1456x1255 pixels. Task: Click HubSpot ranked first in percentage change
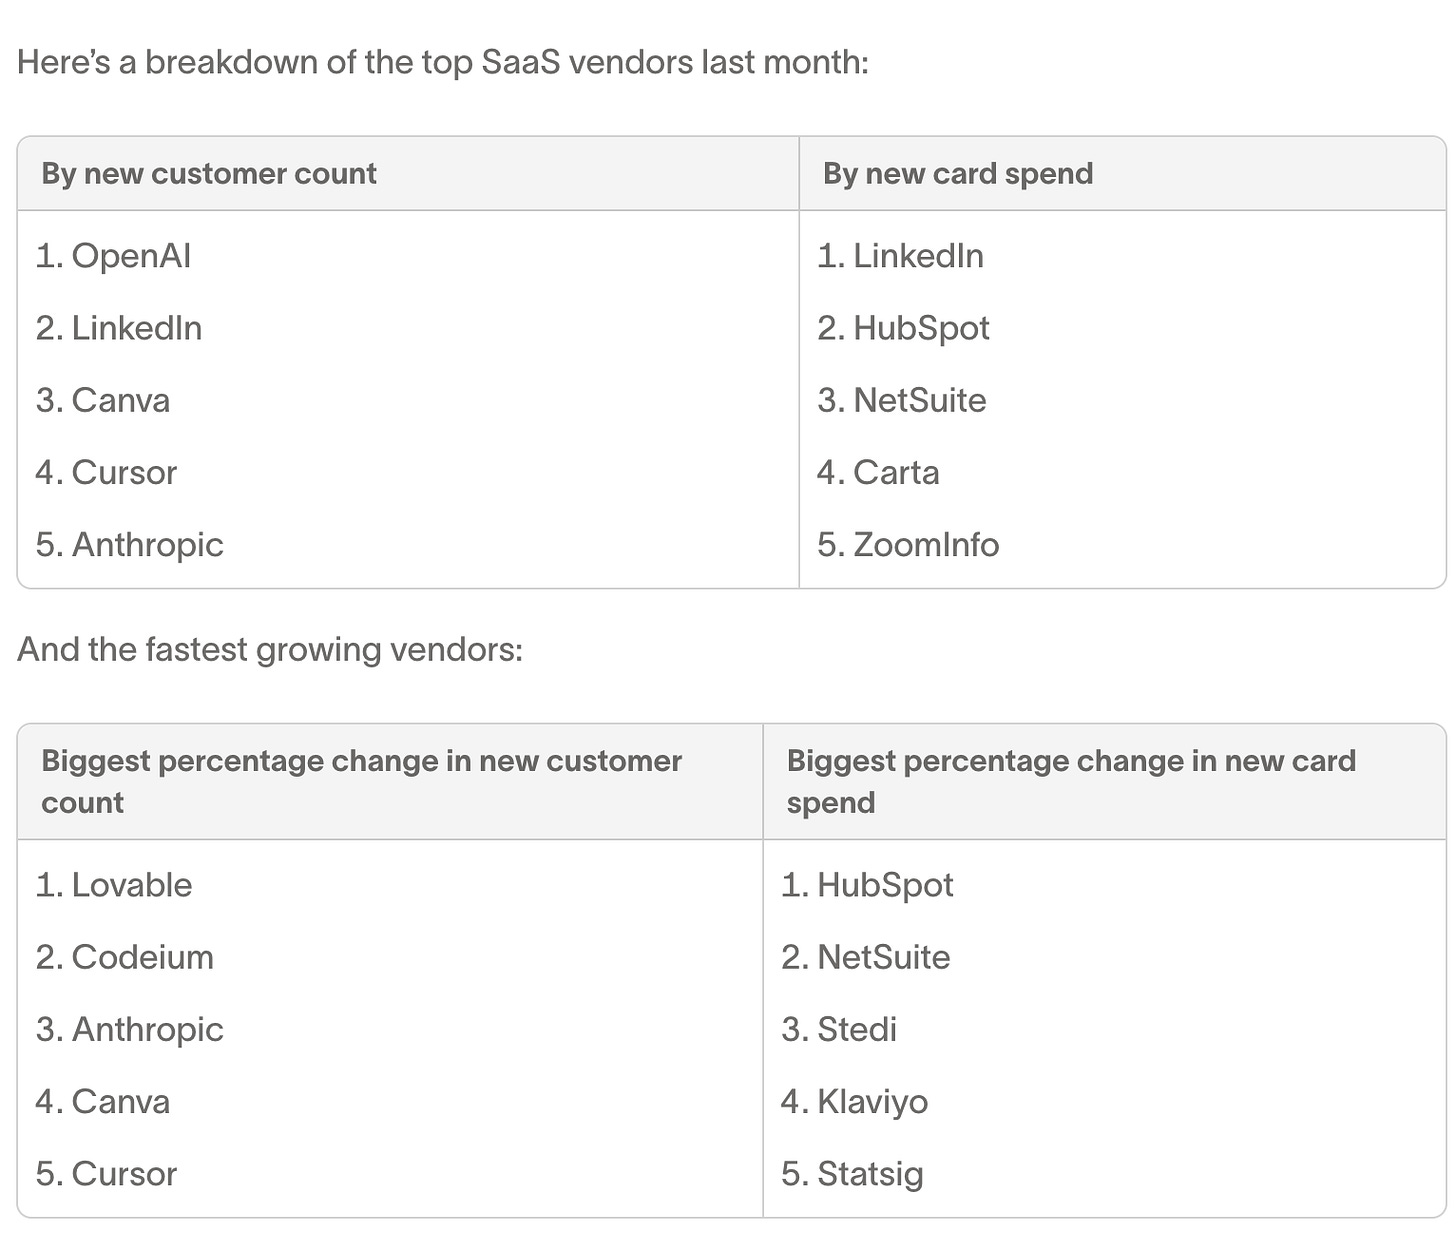coord(867,885)
